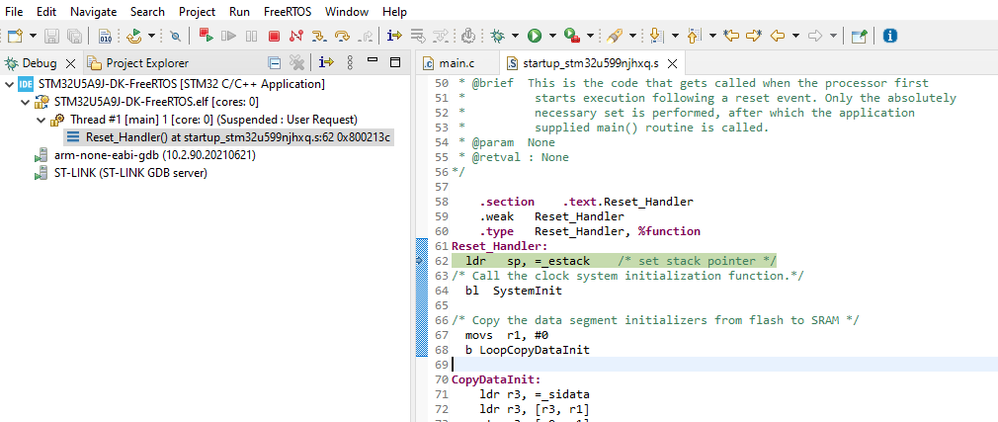The width and height of the screenshot is (998, 422).
Task: Open the New dropdown arrow
Action: pos(32,36)
